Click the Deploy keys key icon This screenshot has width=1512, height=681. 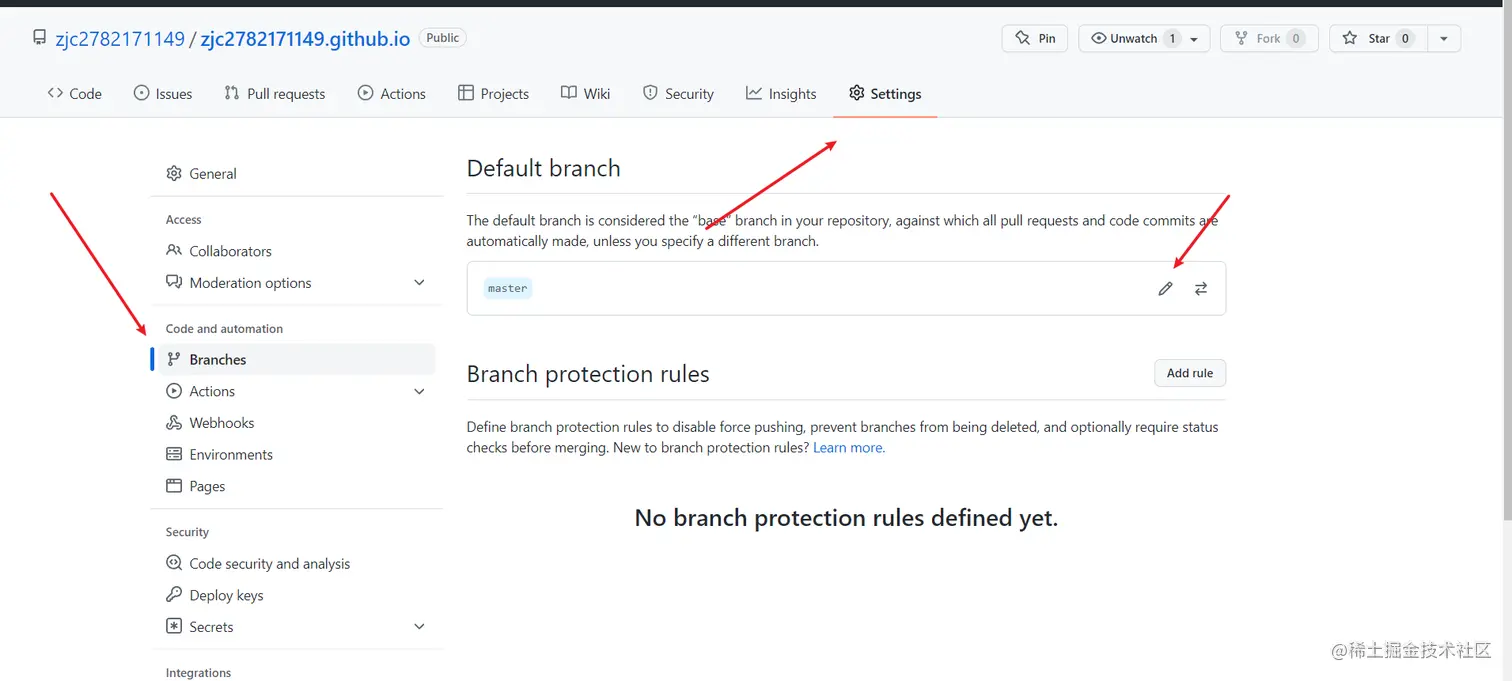pos(174,595)
